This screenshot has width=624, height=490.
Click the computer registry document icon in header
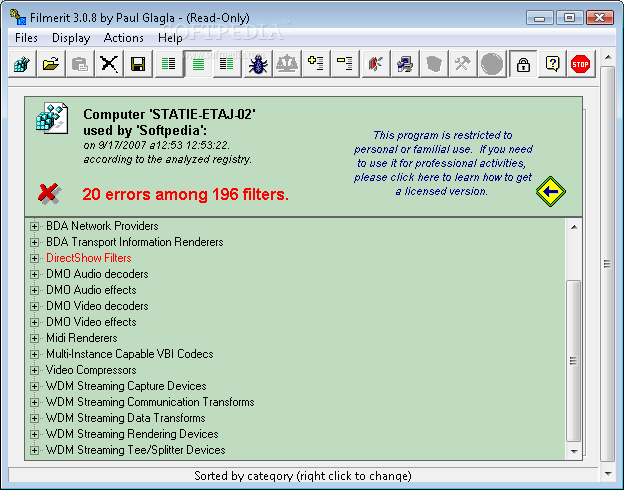(x=52, y=118)
